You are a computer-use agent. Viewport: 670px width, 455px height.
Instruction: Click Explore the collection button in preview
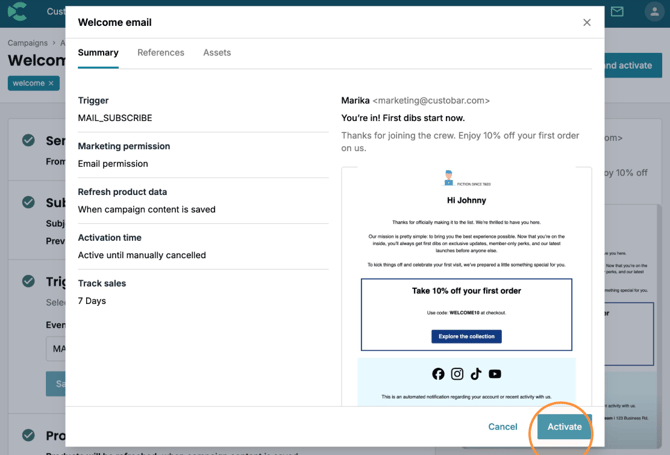466,336
